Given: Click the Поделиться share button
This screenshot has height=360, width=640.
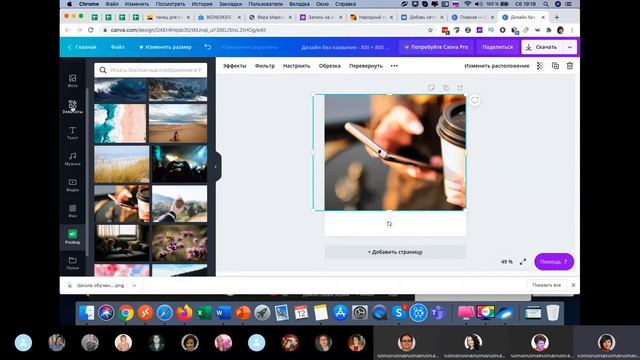Looking at the screenshot, I should point(497,47).
